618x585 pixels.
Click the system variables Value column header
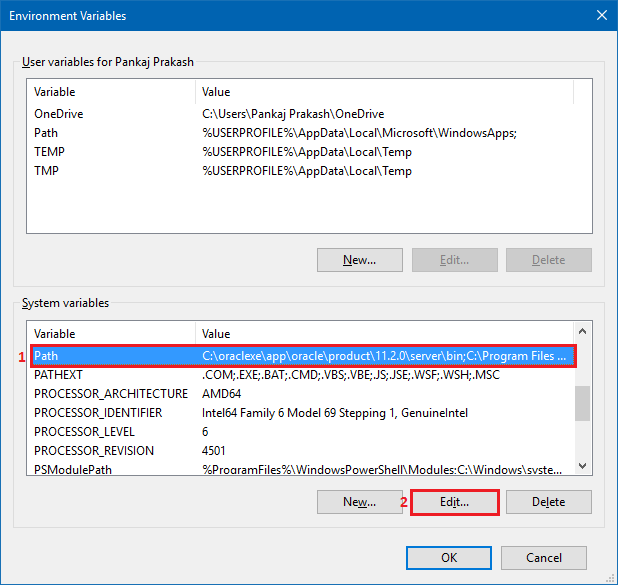click(384, 334)
